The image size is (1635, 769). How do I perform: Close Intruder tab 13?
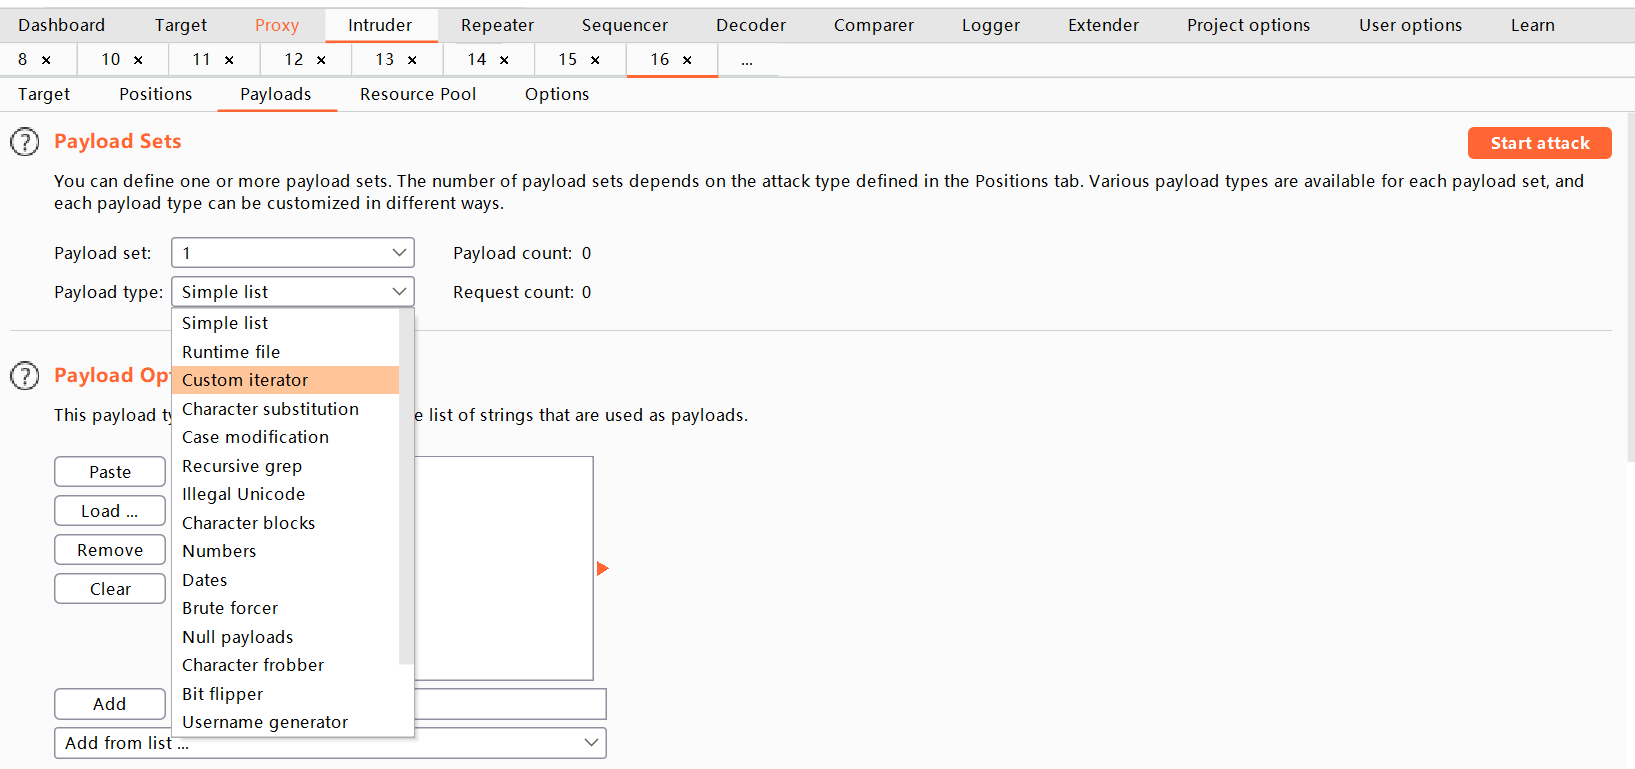tap(412, 60)
